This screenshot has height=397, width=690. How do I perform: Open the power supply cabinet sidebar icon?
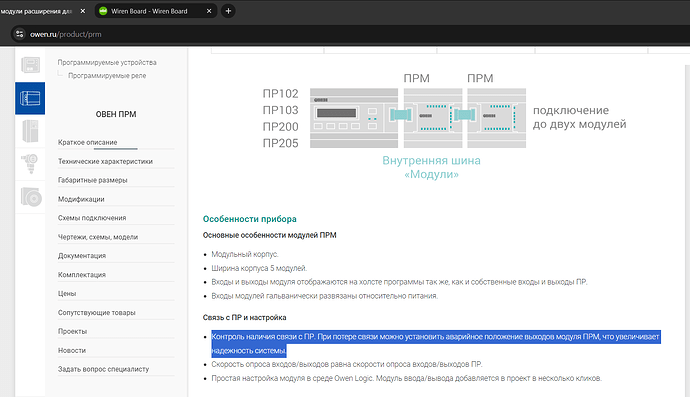(x=30, y=131)
